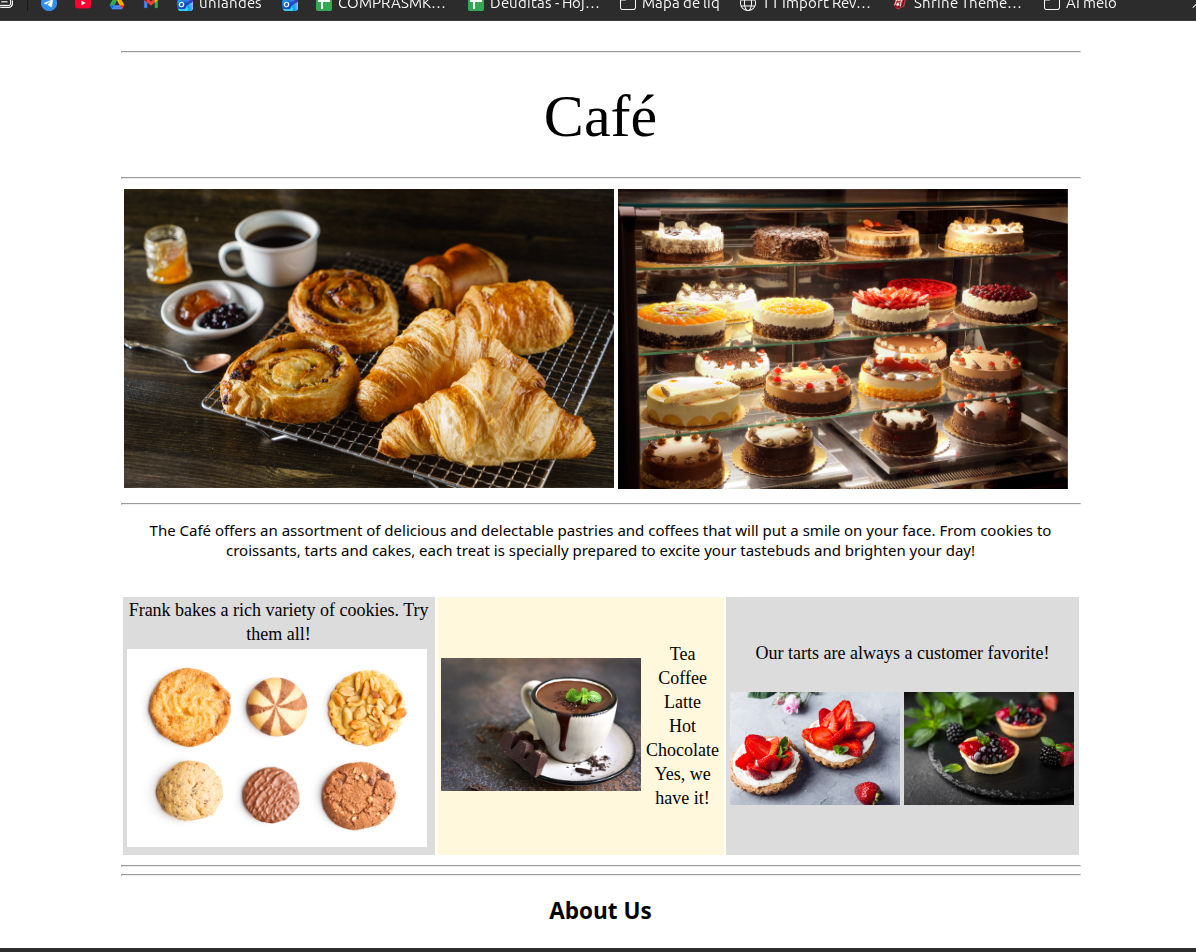The image size is (1196, 952).
Task: Open the unlabeled Outlook bookmark icon
Action: coord(290,5)
